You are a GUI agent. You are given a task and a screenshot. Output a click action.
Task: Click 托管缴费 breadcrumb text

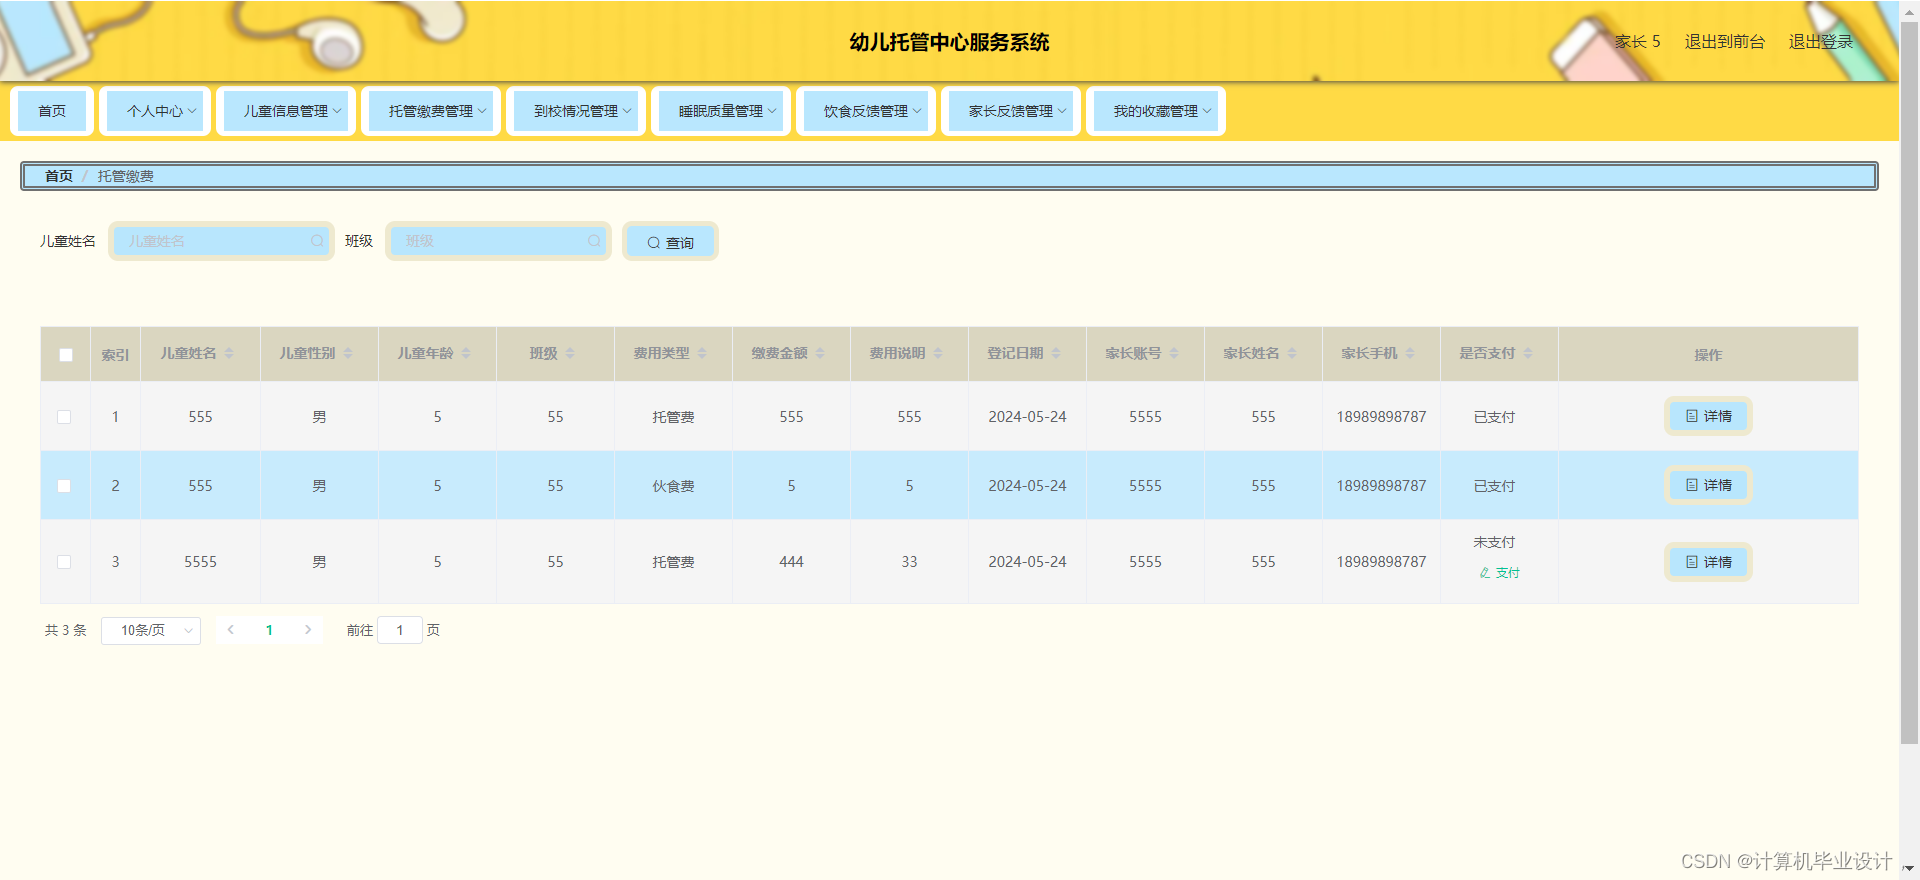coord(126,176)
